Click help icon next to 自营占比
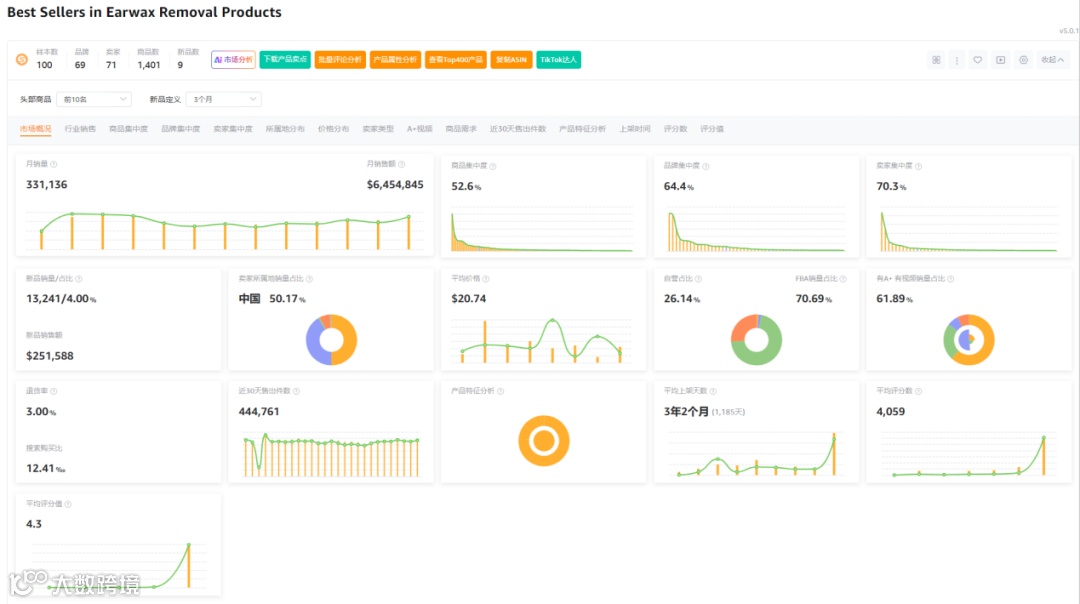Viewport: 1080px width, 604px height. tap(698, 279)
